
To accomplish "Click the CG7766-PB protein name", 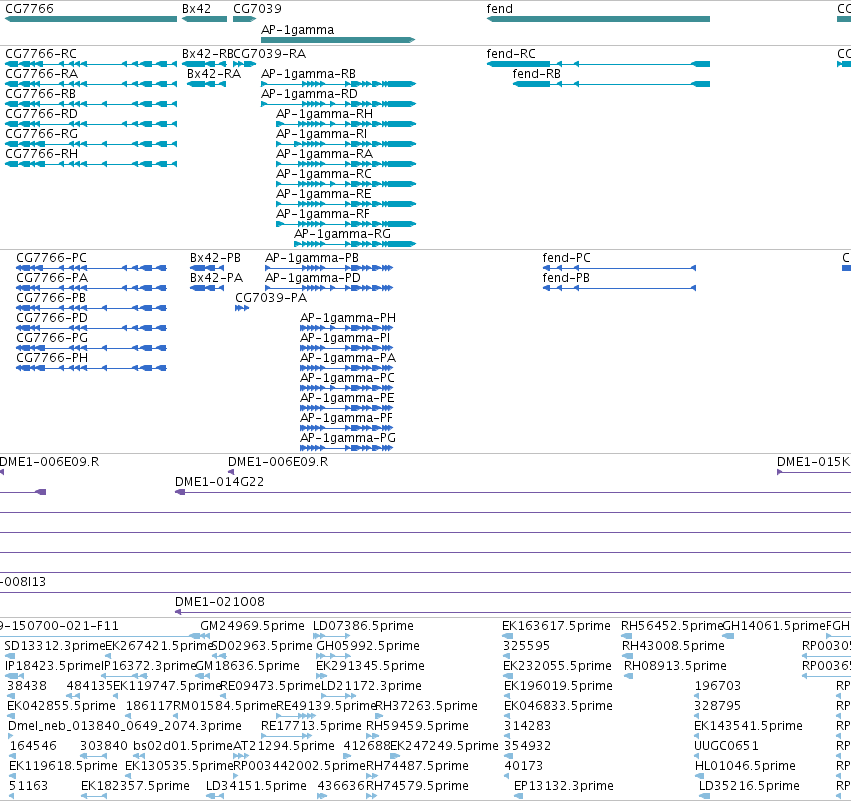I will pyautogui.click(x=51, y=298).
